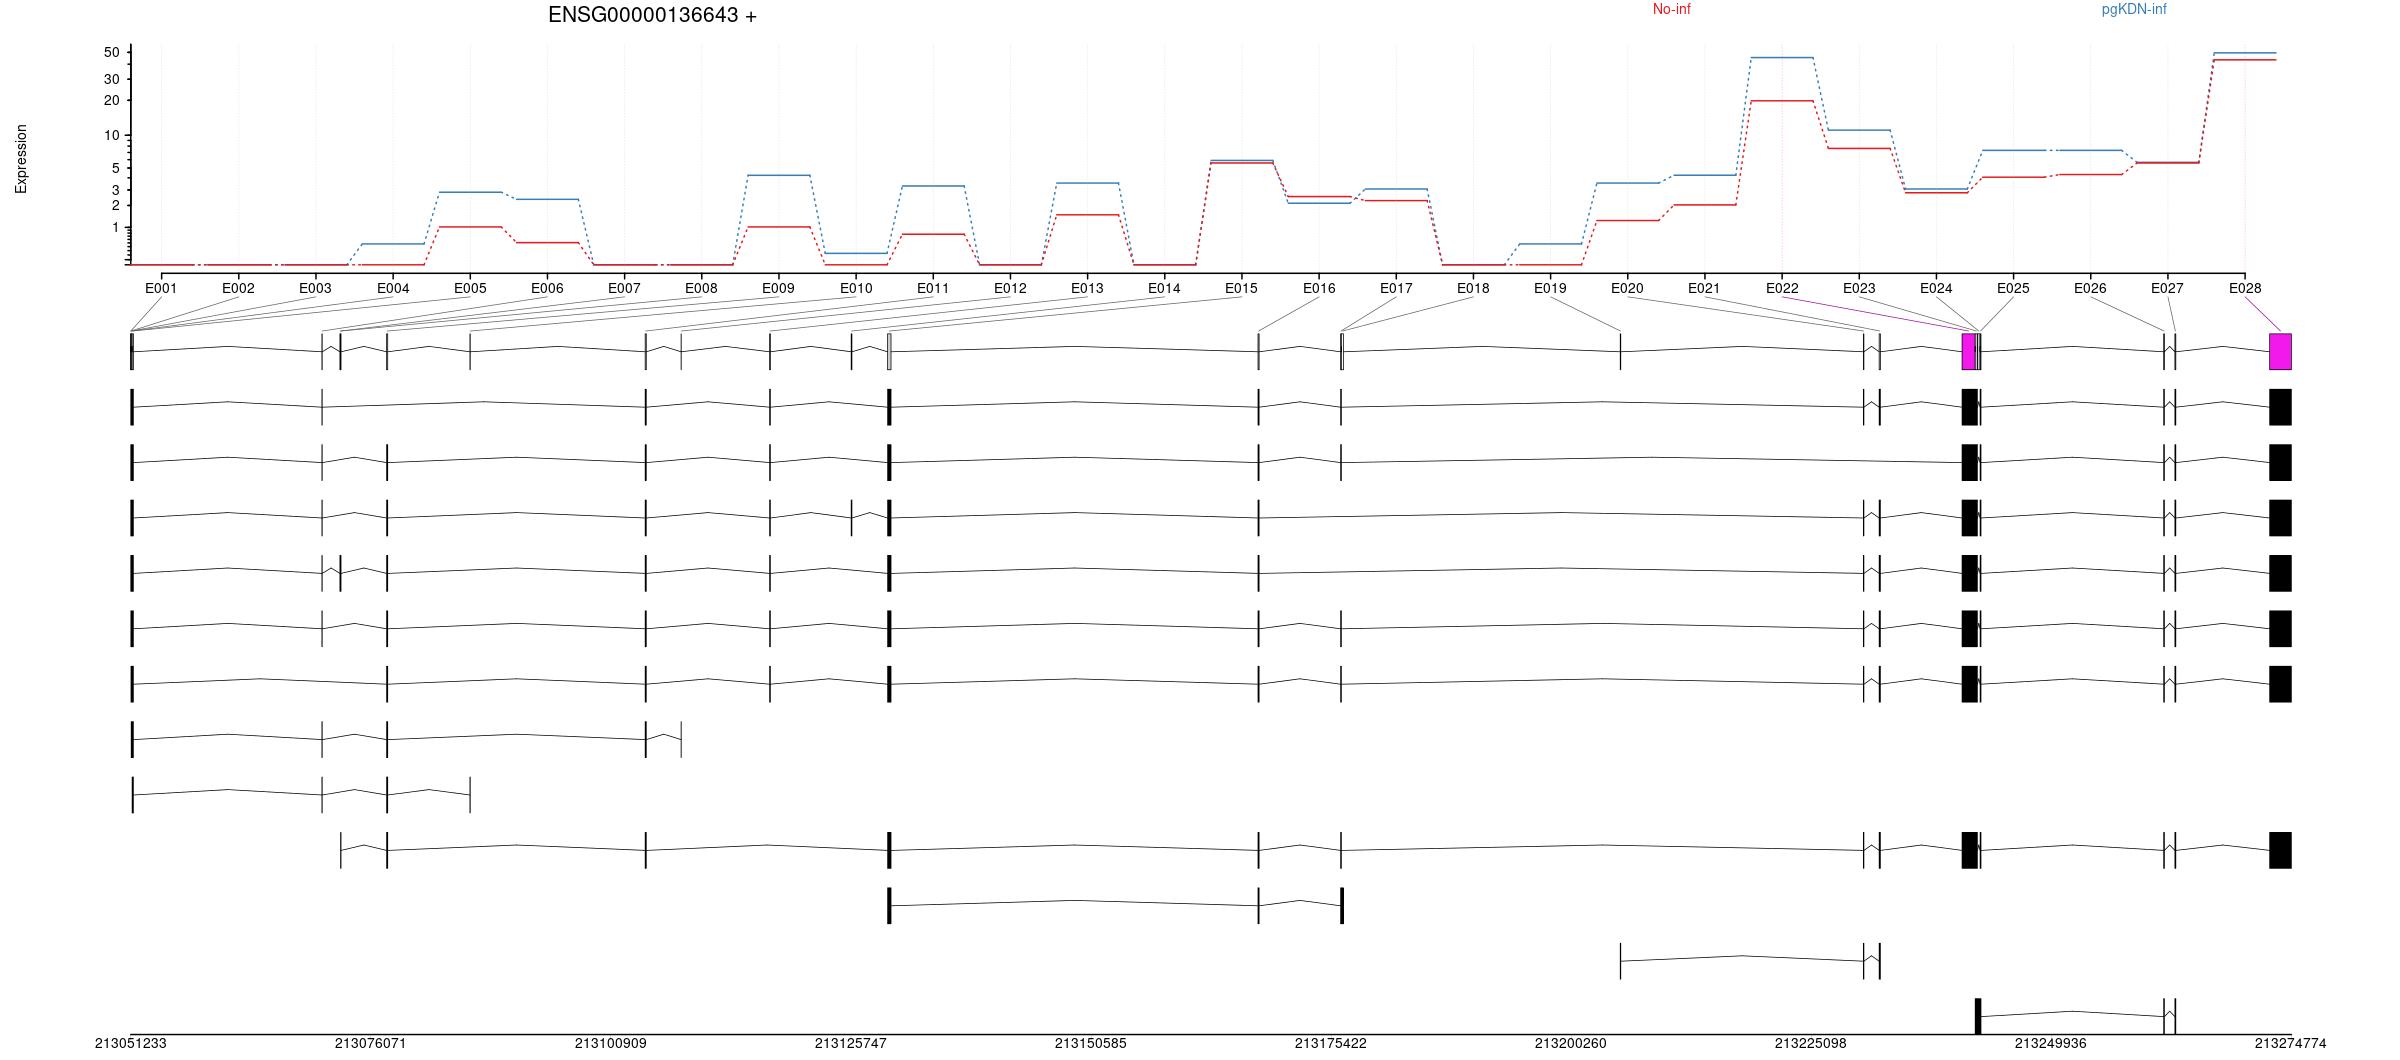Click exon label E022
The image size is (2400, 1060).
[1782, 288]
